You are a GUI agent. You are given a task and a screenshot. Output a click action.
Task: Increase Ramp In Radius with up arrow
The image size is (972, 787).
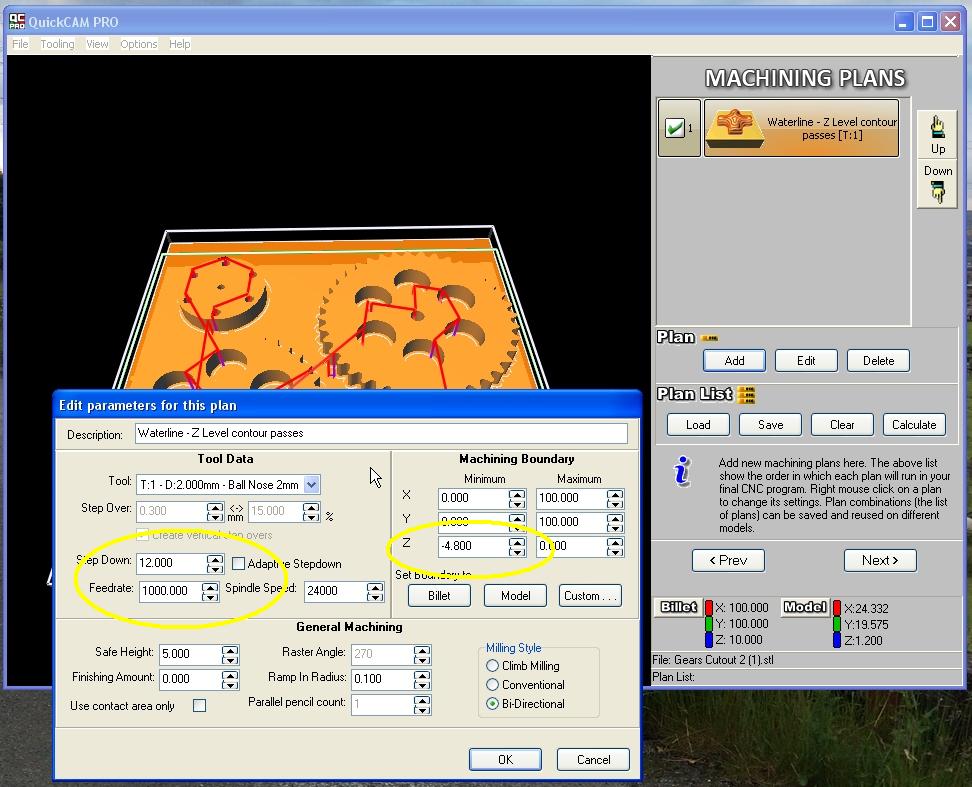(422, 675)
